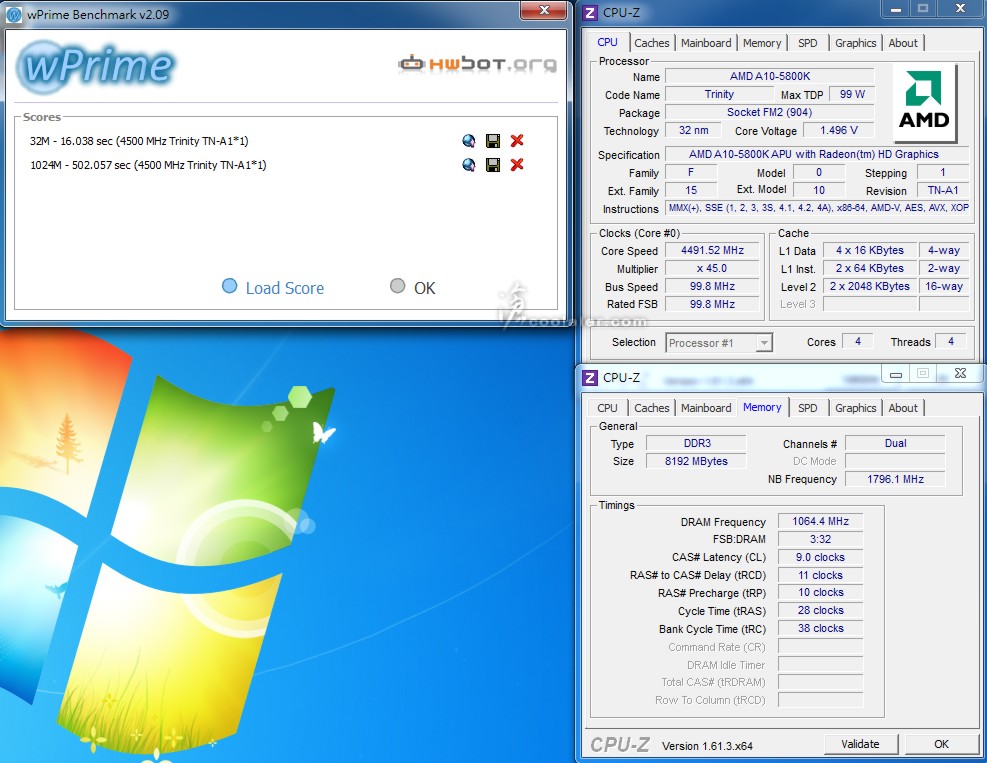Select the CPU tab in upper CPU-Z window
This screenshot has width=987, height=763.
tap(607, 42)
